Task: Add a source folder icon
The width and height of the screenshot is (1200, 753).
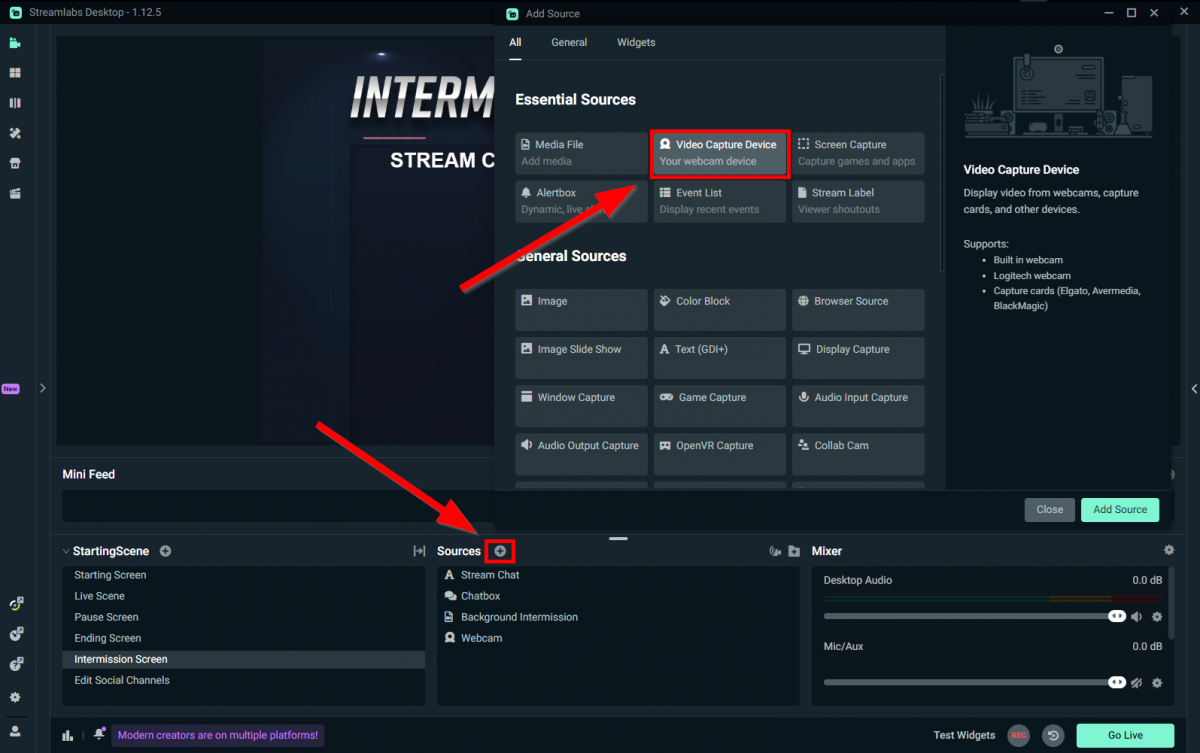Action: tap(794, 551)
